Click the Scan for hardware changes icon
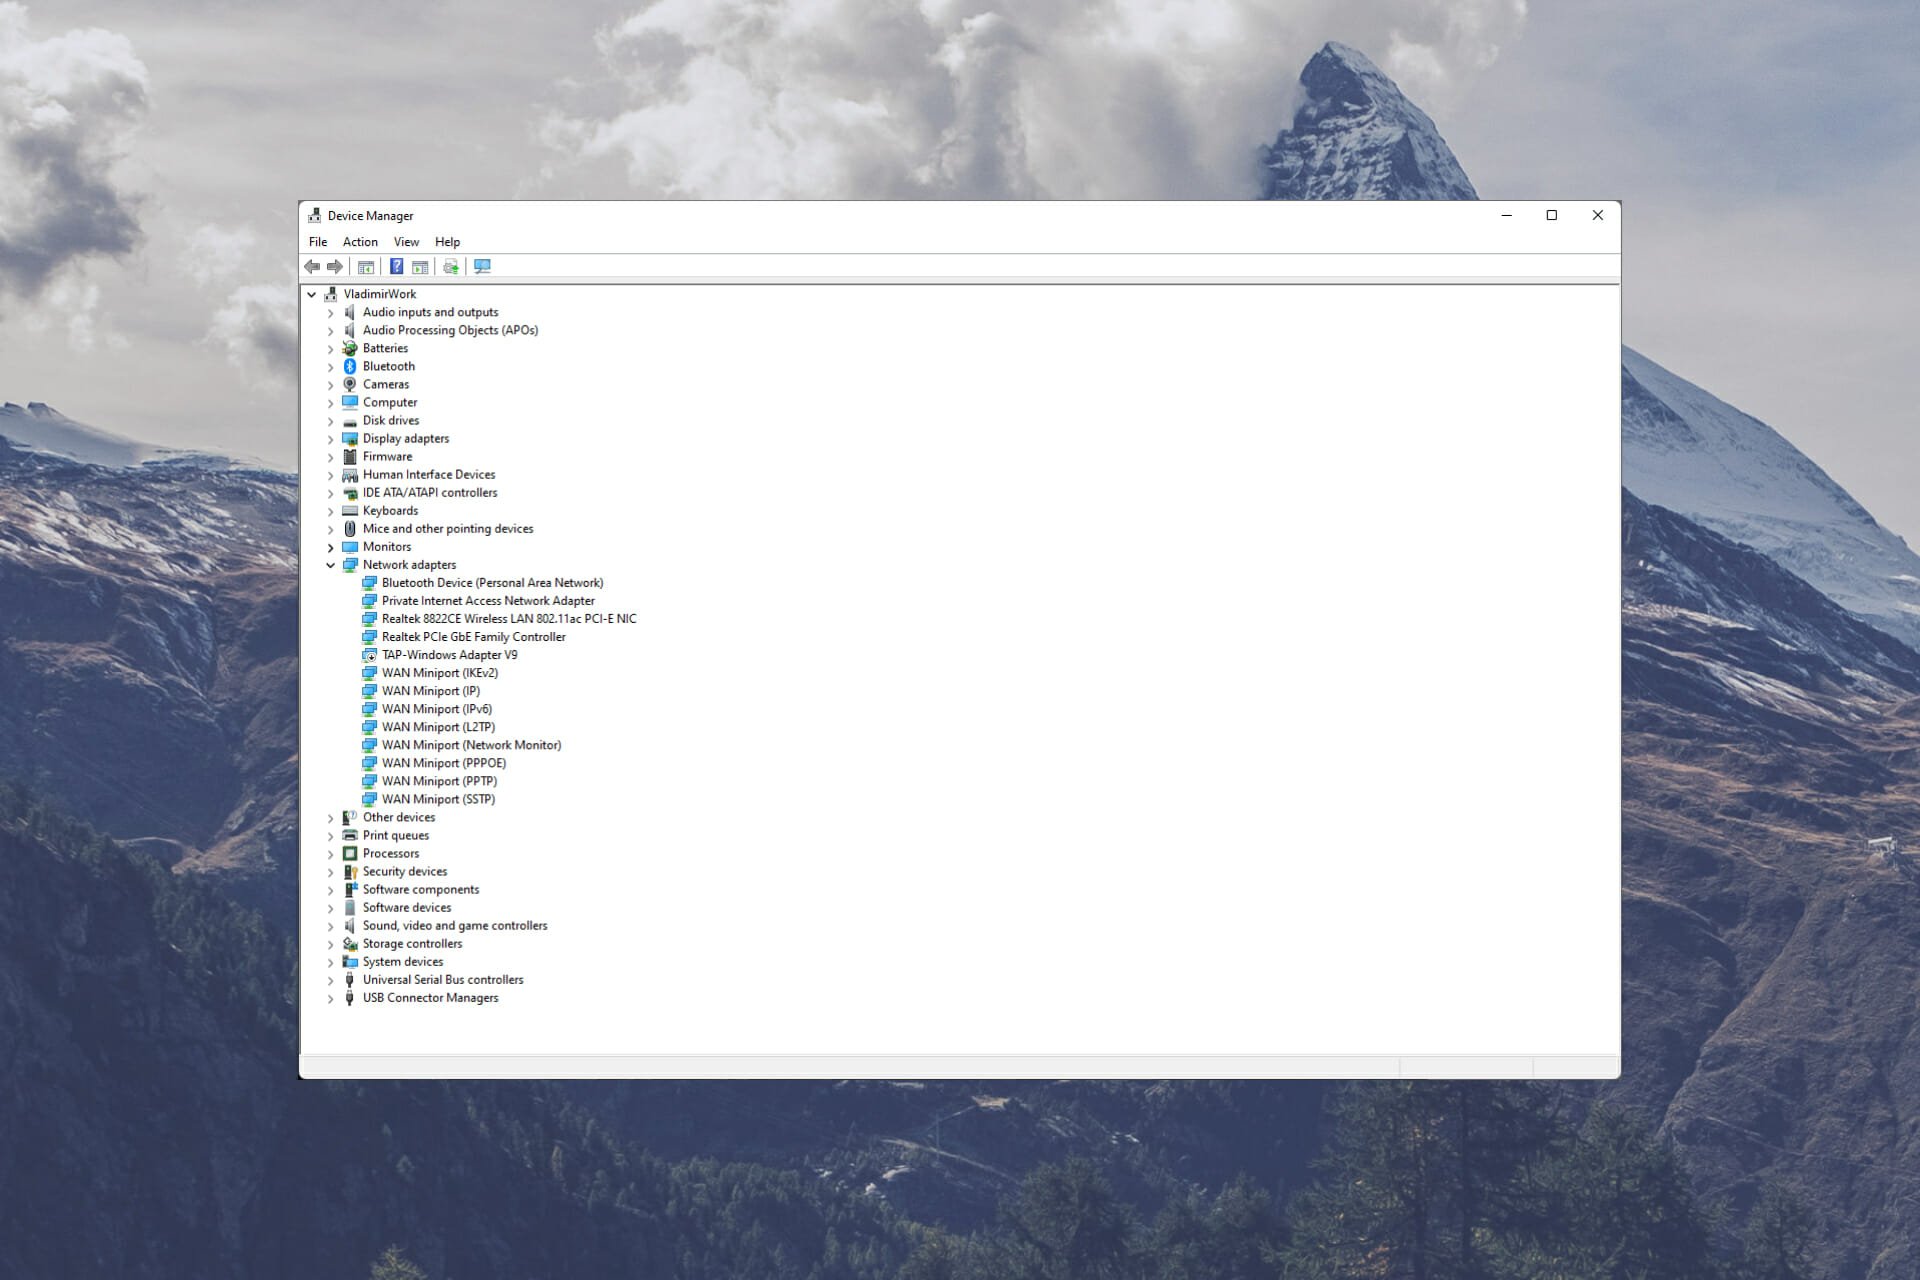Screen dimensions: 1920x1280 tap(483, 266)
